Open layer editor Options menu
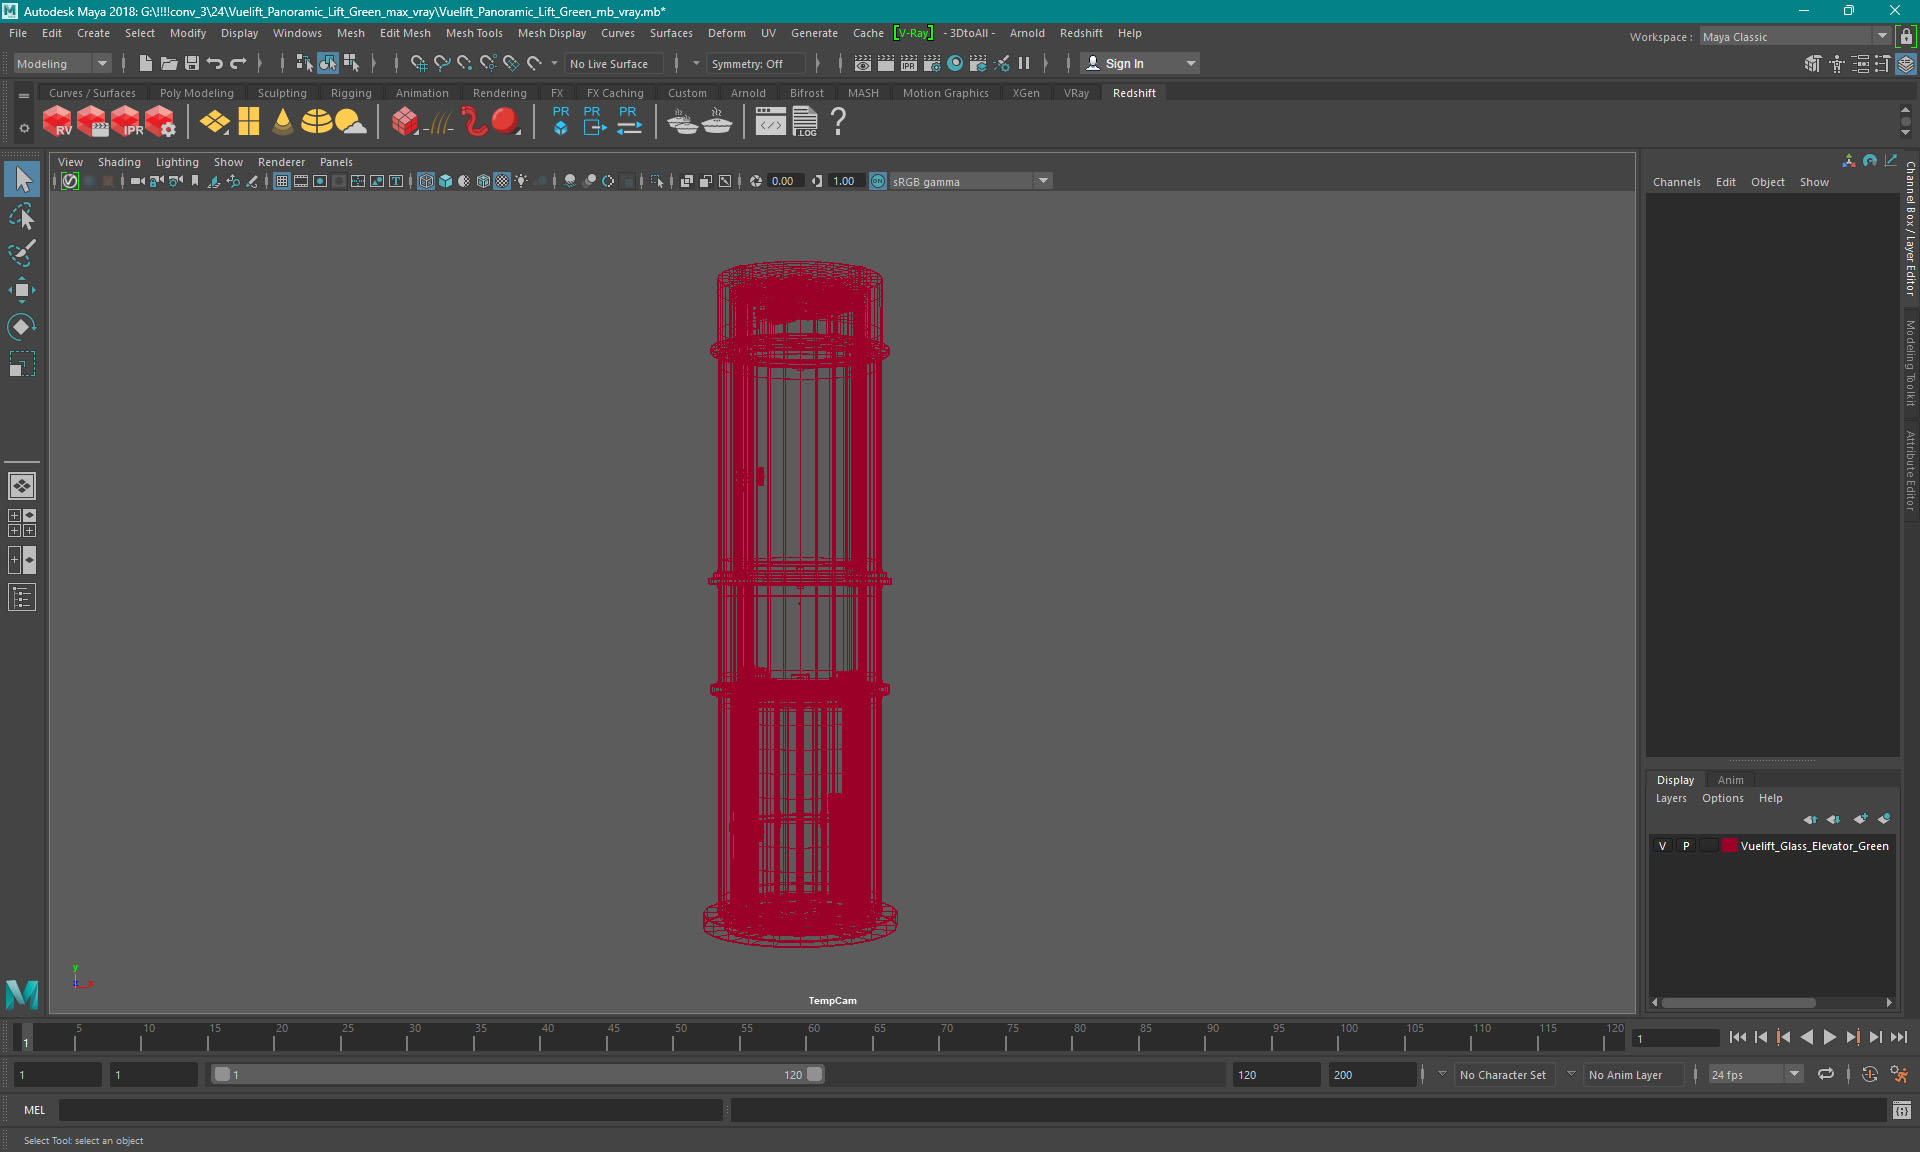This screenshot has width=1920, height=1152. point(1722,798)
